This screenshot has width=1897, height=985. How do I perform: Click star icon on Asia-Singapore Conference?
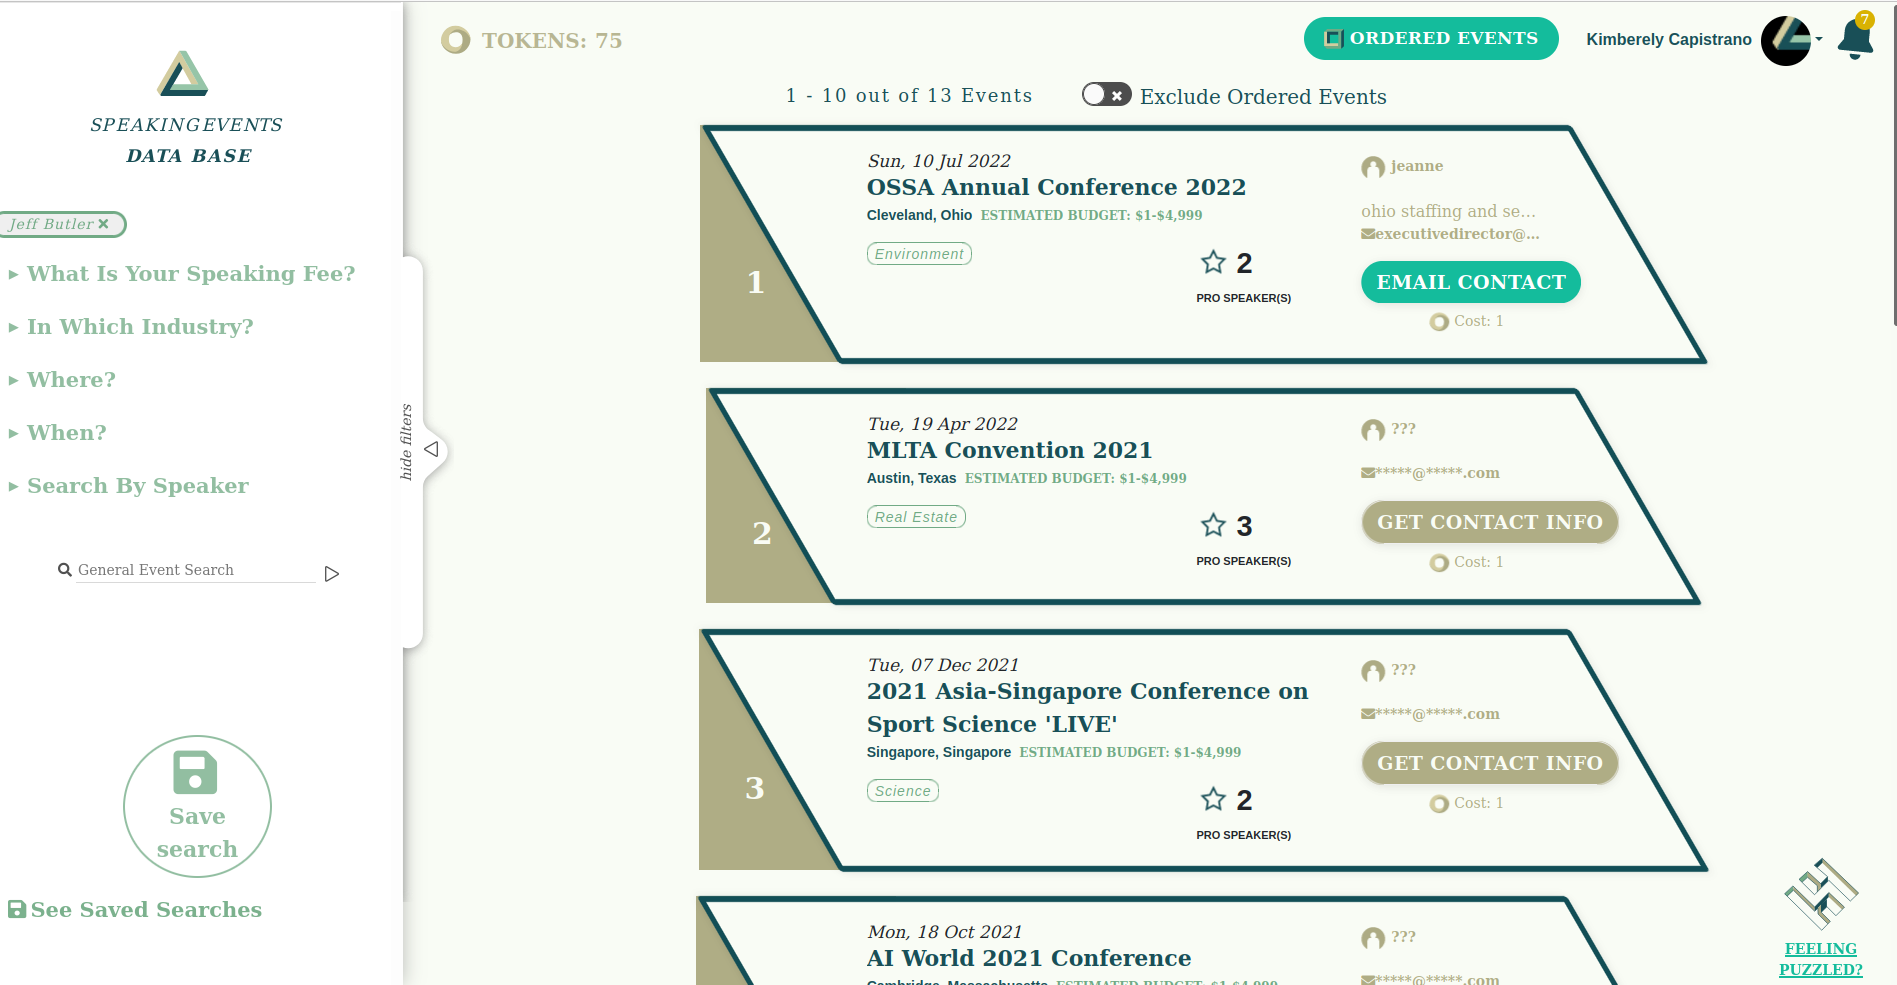[1213, 800]
